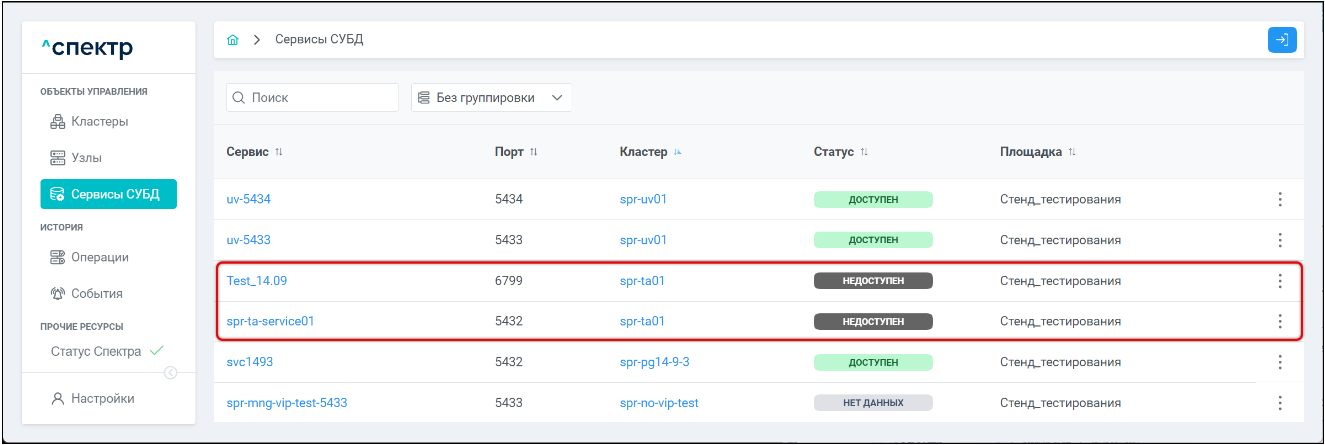Open the three-dot menu for Test_14.09
The height and width of the screenshot is (445, 1325).
[x=1279, y=281]
